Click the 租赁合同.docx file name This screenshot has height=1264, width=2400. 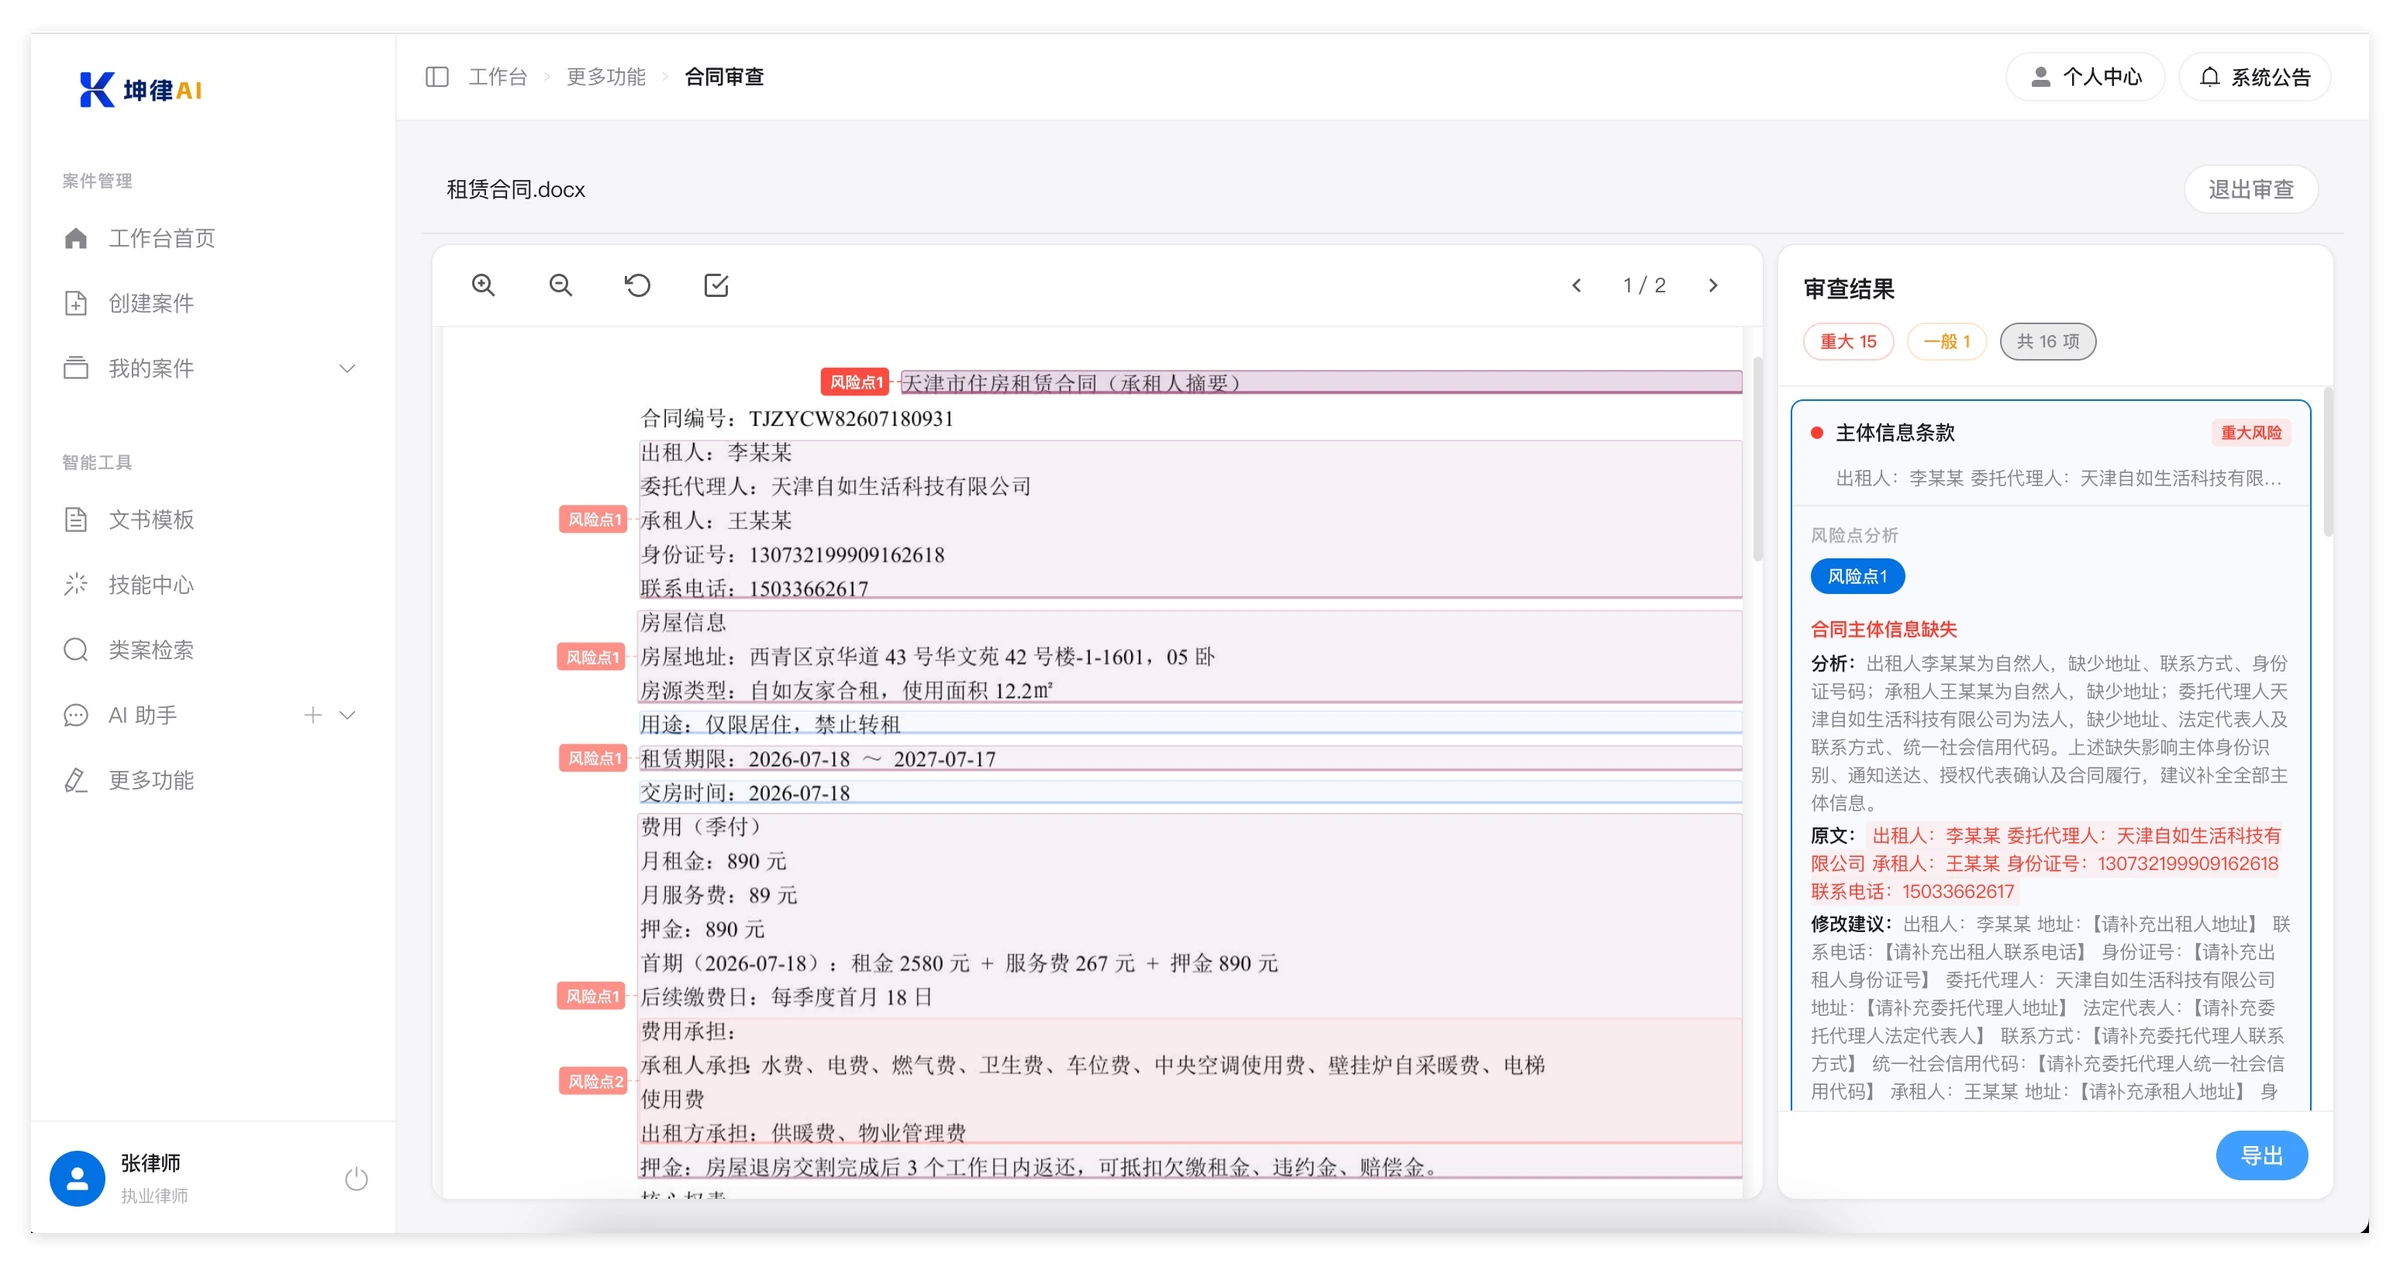[516, 190]
